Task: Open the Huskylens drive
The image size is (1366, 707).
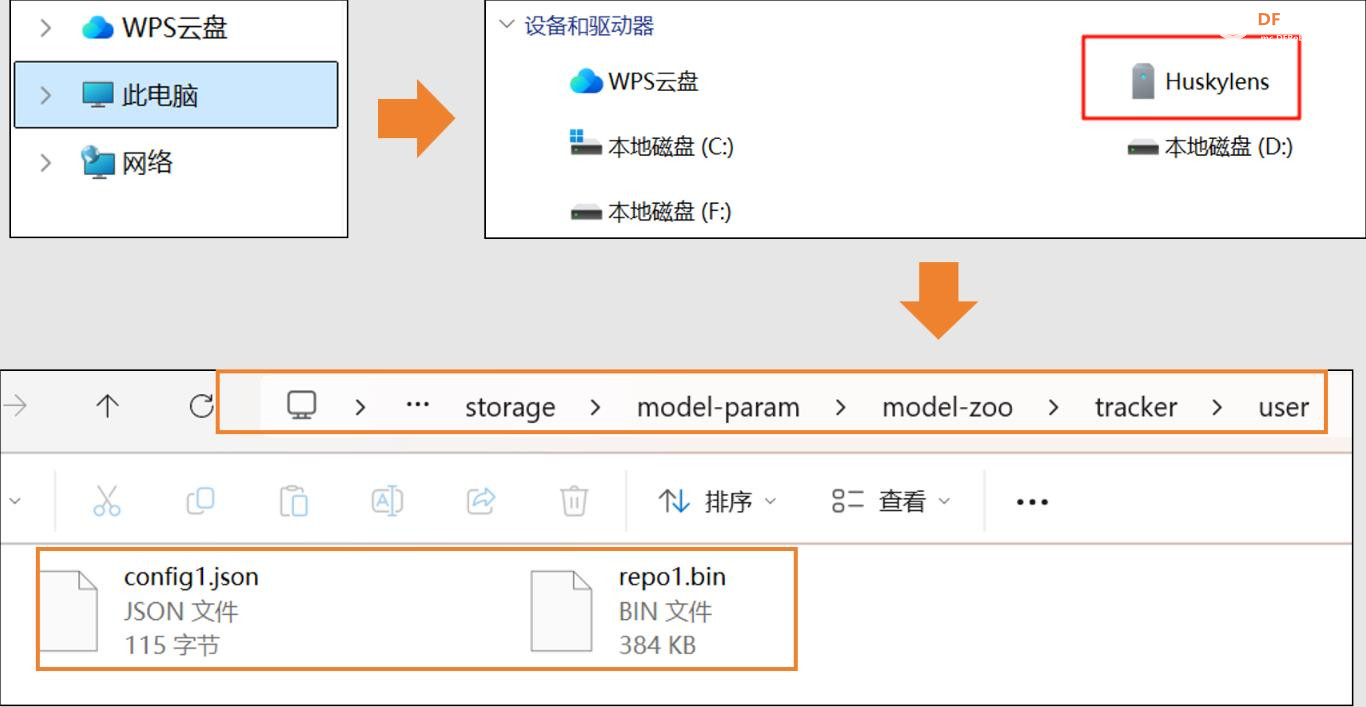Action: click(x=1198, y=82)
